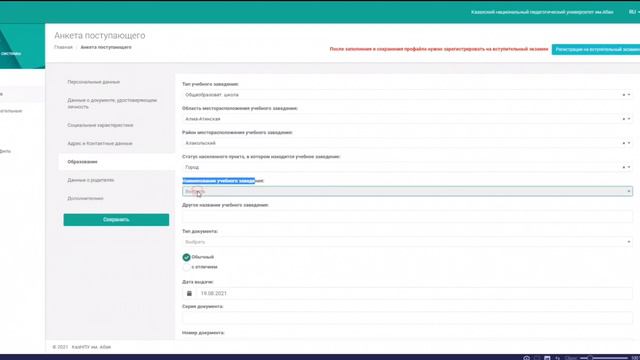This screenshot has height=360, width=640.
Task: Switch to Социальные характеристики tab
Action: coord(100,125)
